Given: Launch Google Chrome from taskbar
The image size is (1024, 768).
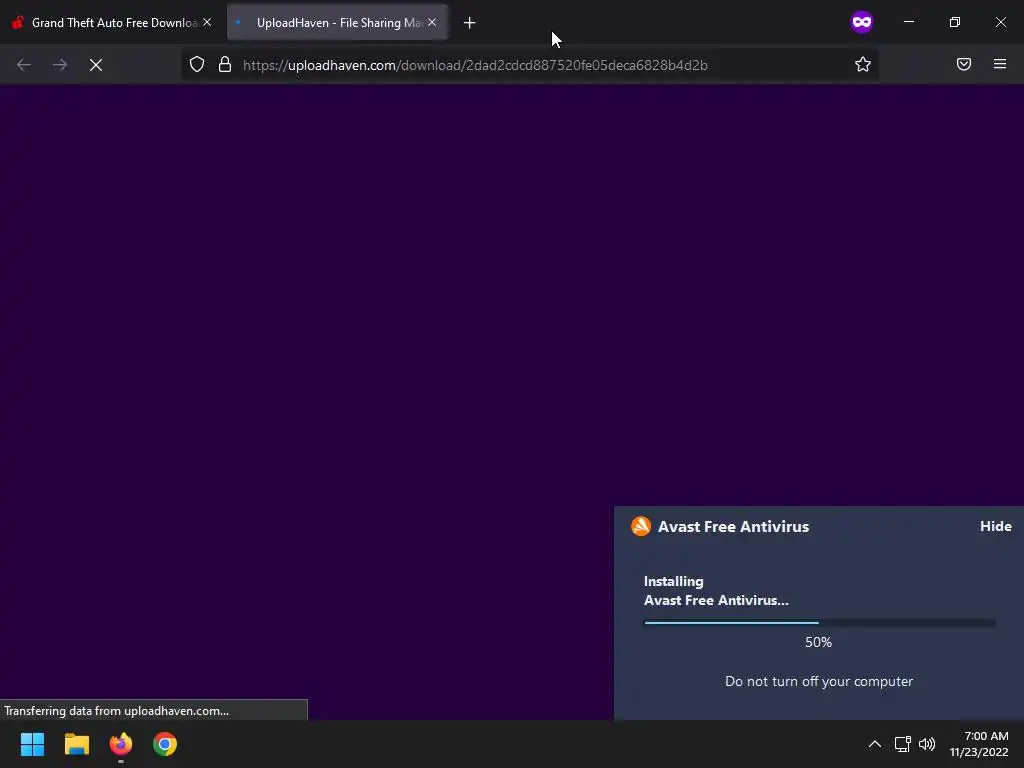Looking at the screenshot, I should click(x=165, y=744).
